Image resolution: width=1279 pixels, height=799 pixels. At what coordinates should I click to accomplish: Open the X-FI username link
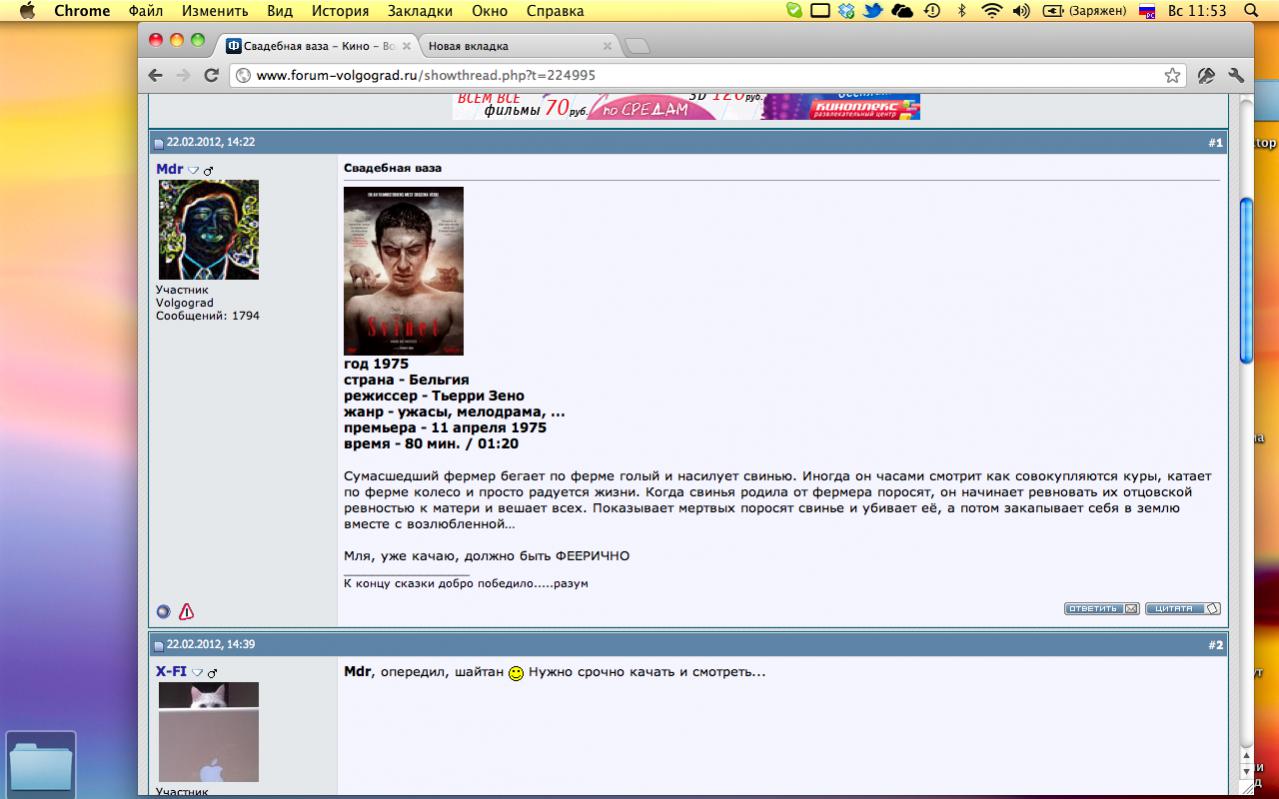171,671
